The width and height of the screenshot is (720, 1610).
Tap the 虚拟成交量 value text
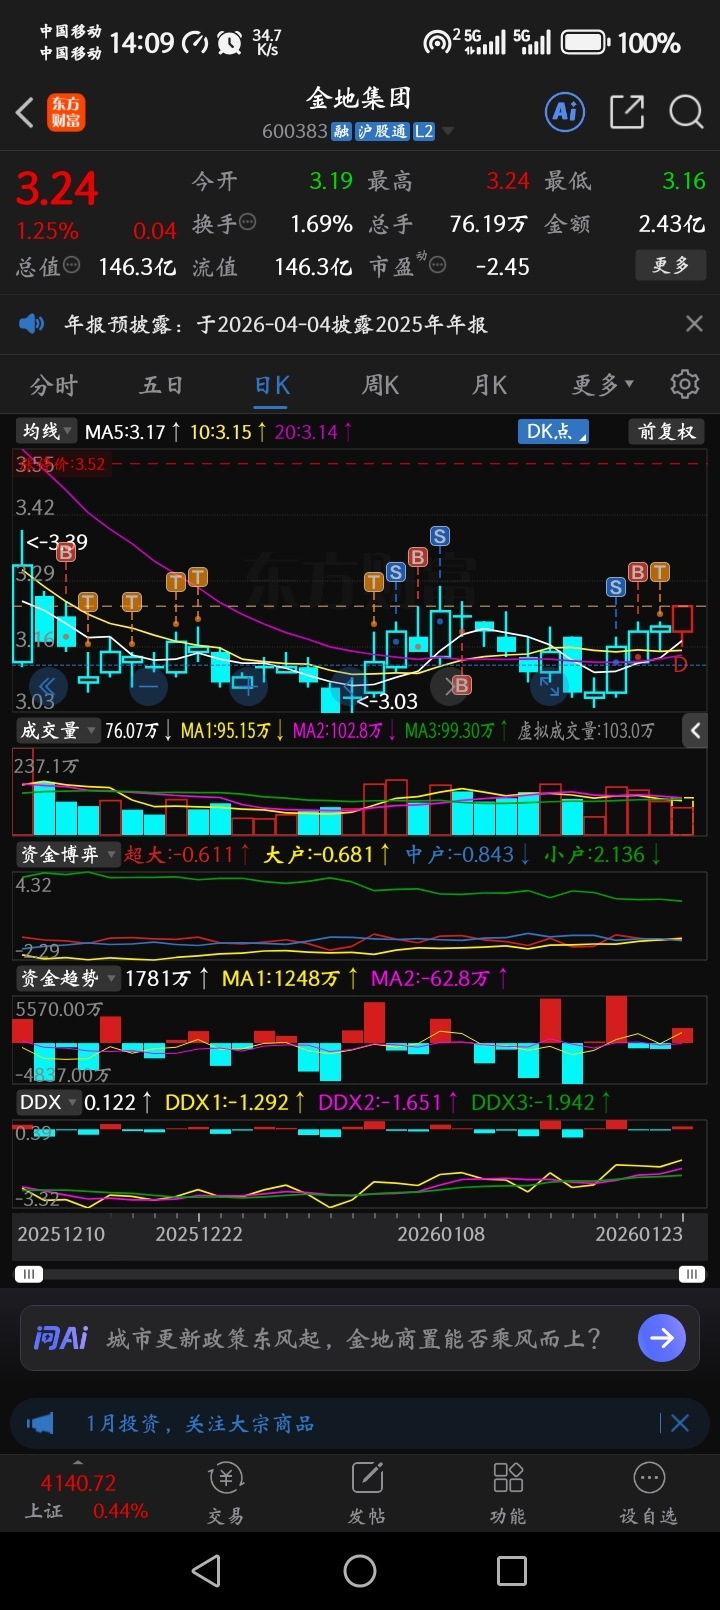[586, 731]
